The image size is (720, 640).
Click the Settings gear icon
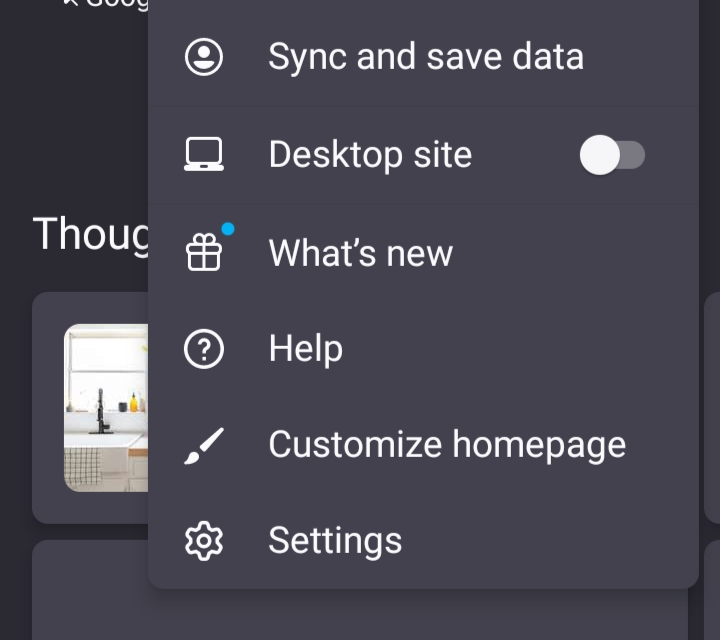pos(204,541)
